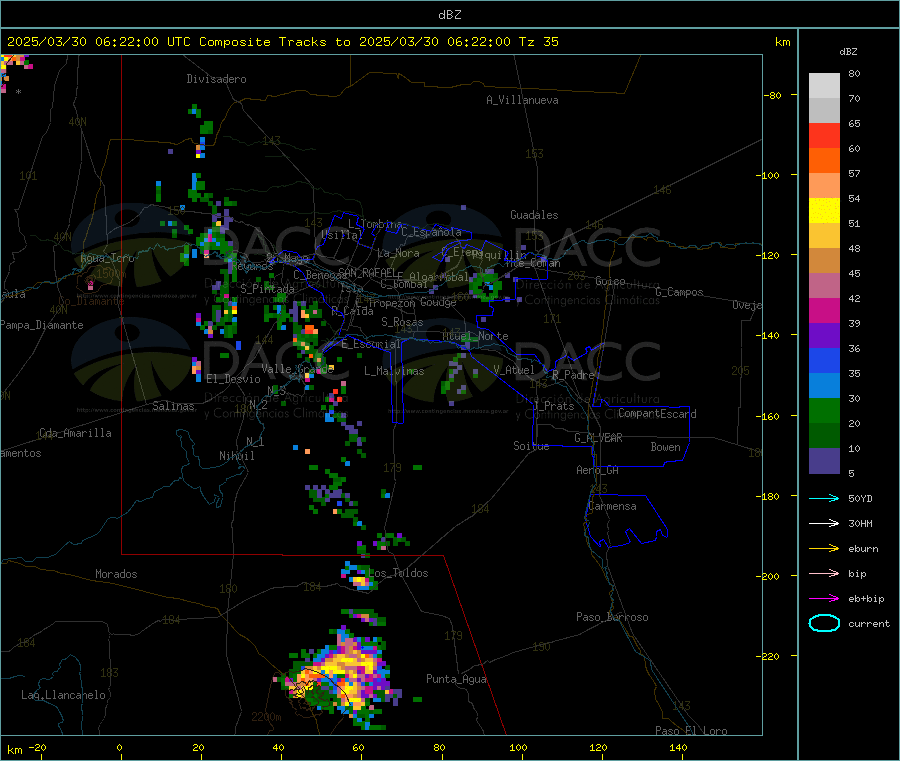Click the 'G_ALVEAR' place label
This screenshot has height=761, width=900.
(x=598, y=438)
